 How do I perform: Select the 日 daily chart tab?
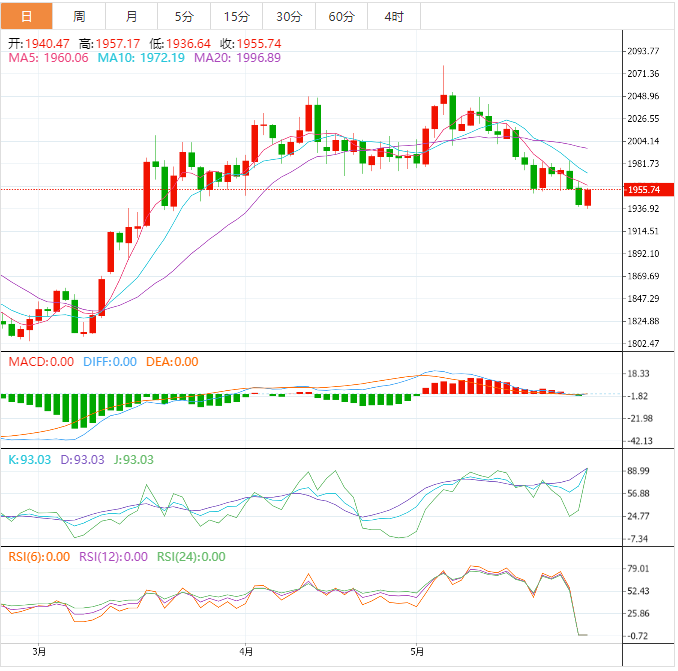[x=27, y=17]
